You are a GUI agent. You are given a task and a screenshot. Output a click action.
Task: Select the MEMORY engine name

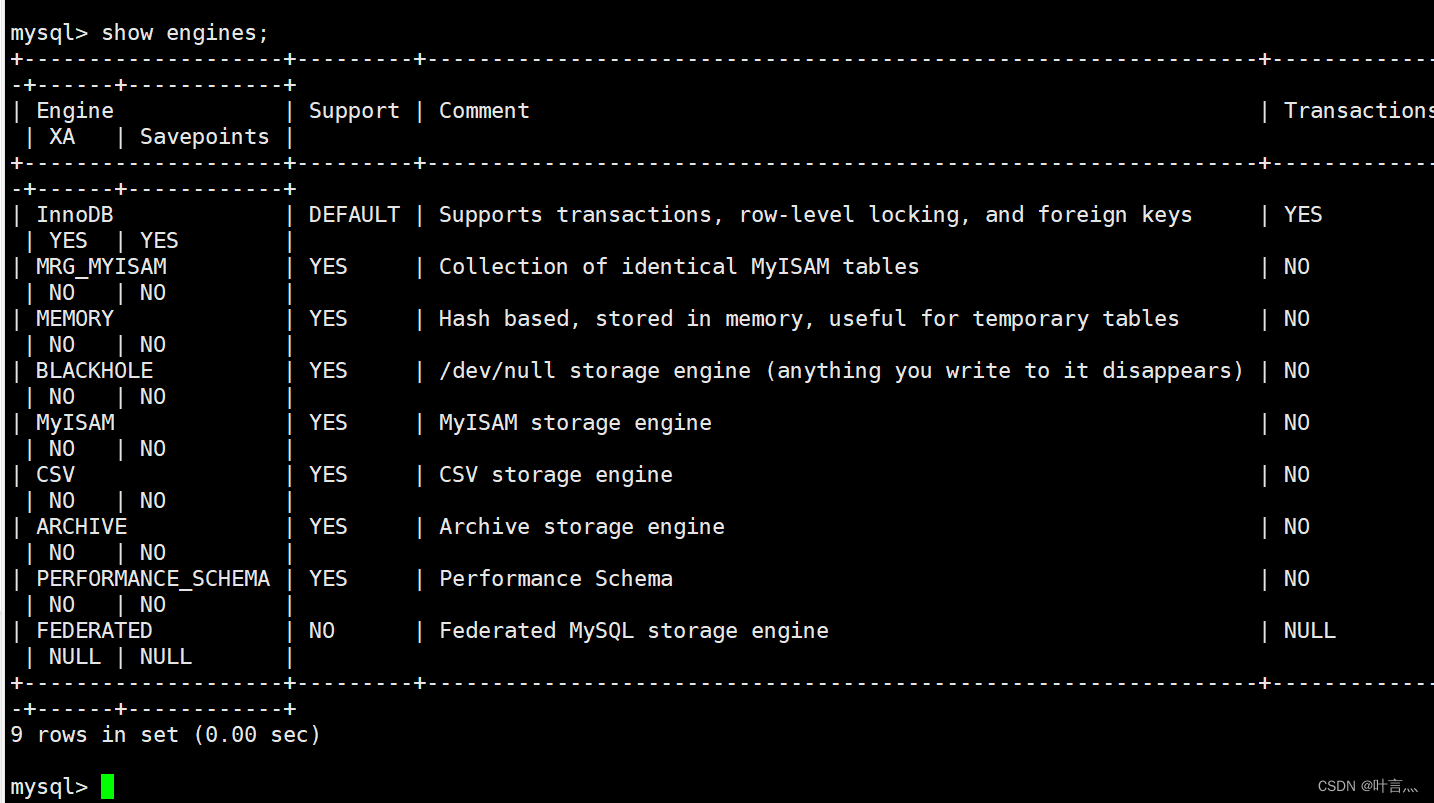click(75, 319)
